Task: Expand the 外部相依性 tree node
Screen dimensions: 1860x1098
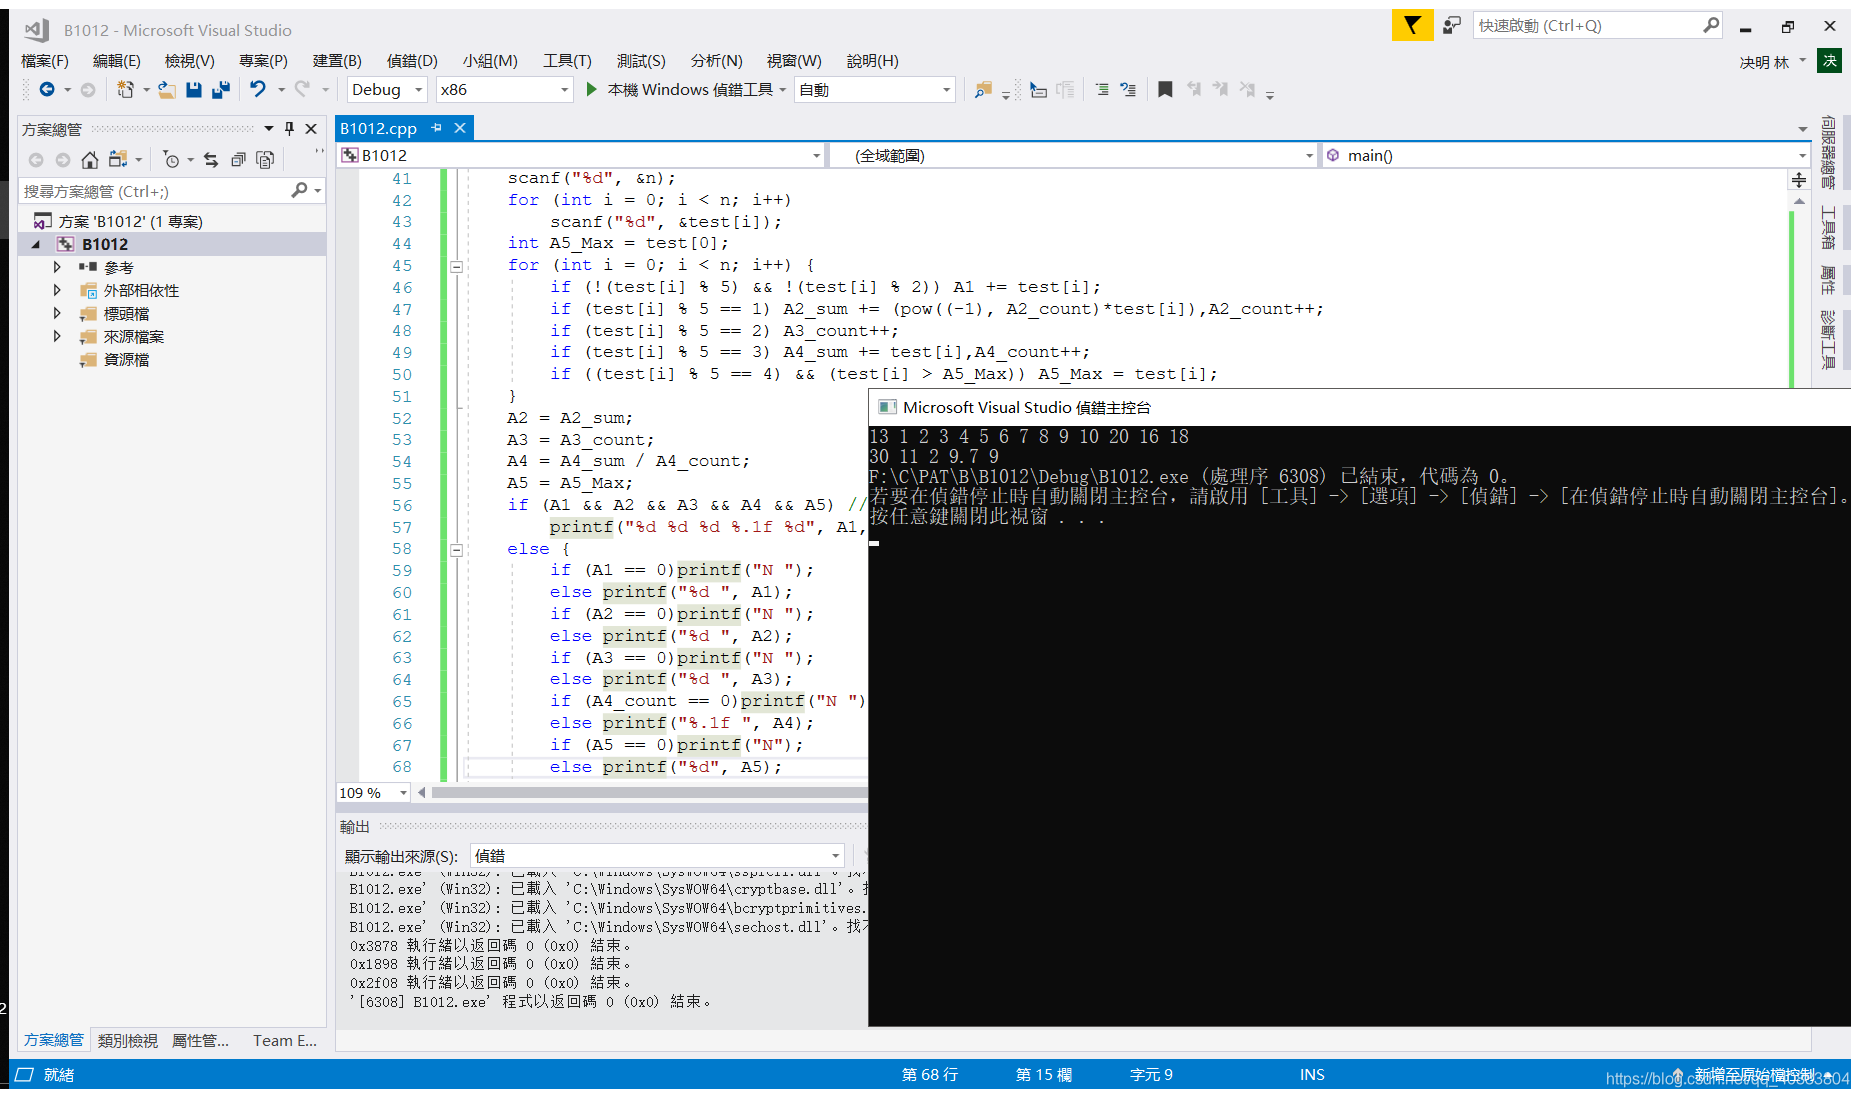Action: tap(57, 290)
